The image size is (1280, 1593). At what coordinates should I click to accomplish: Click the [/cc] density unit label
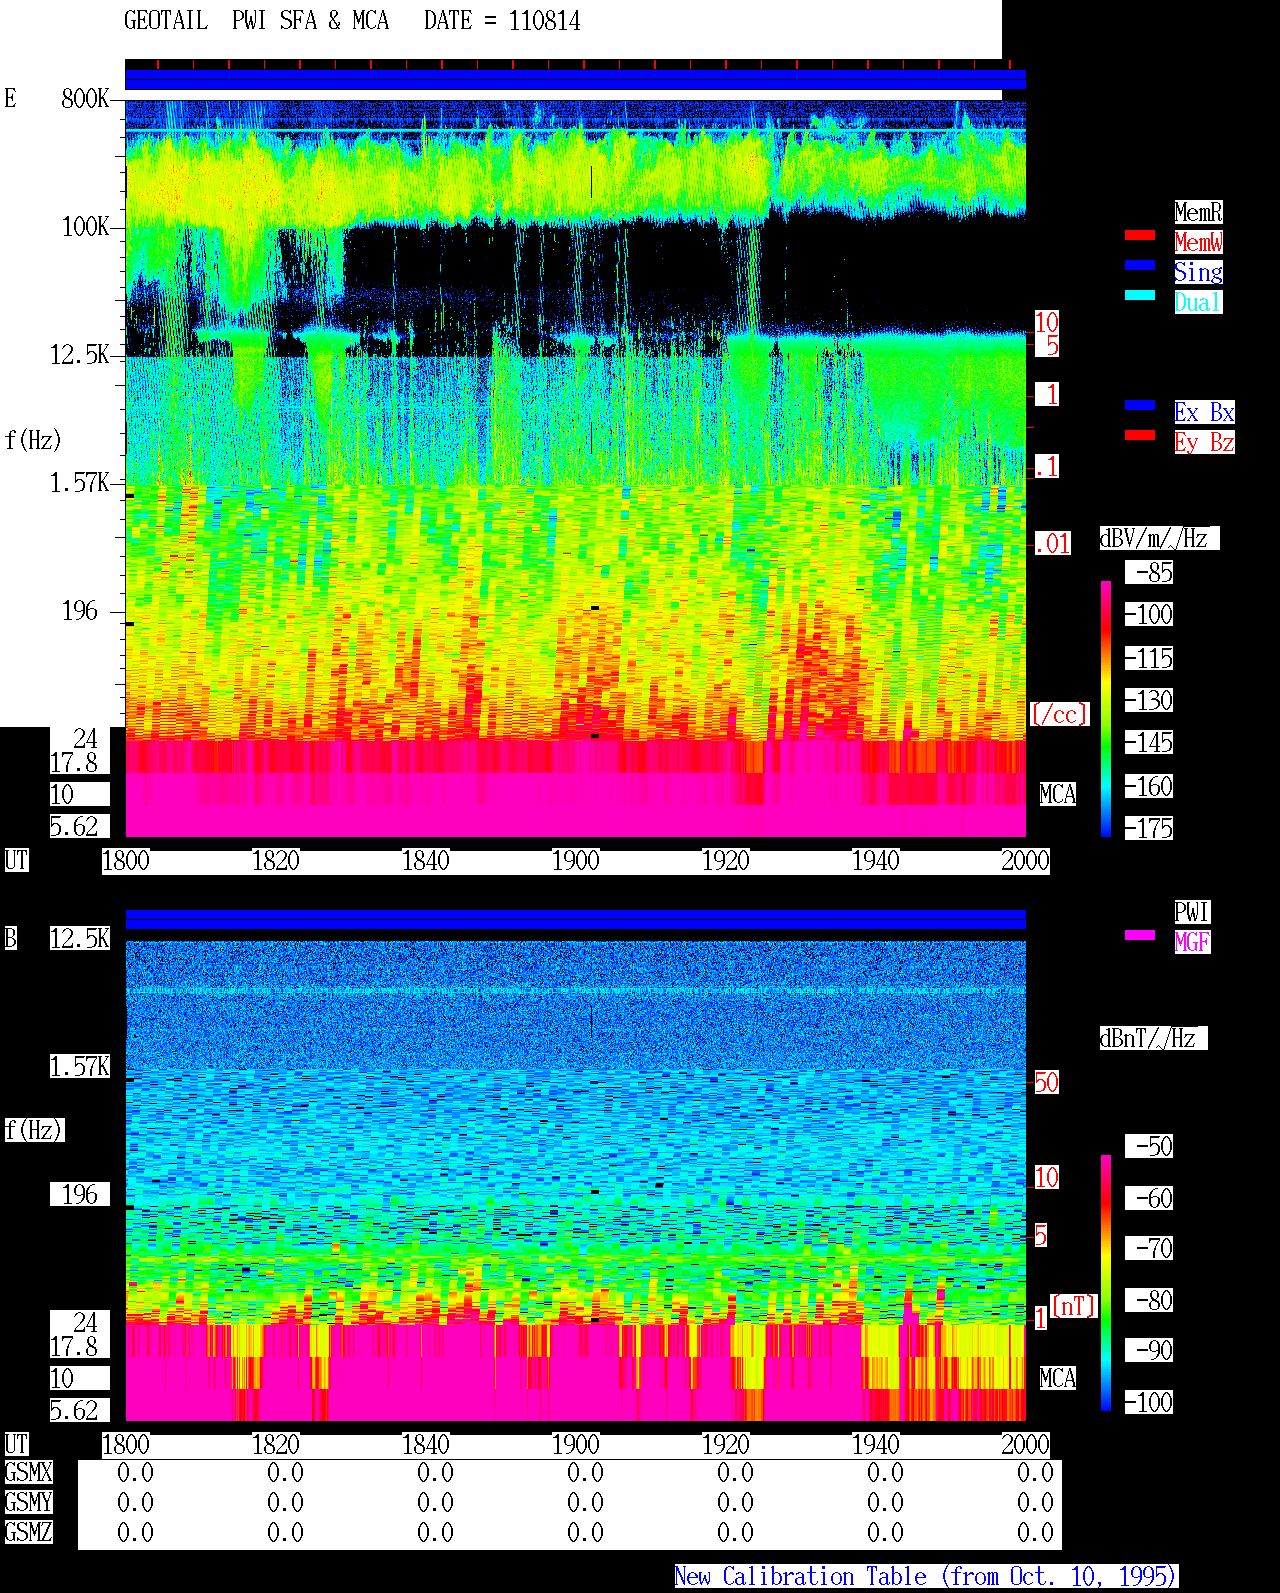coord(1059,715)
